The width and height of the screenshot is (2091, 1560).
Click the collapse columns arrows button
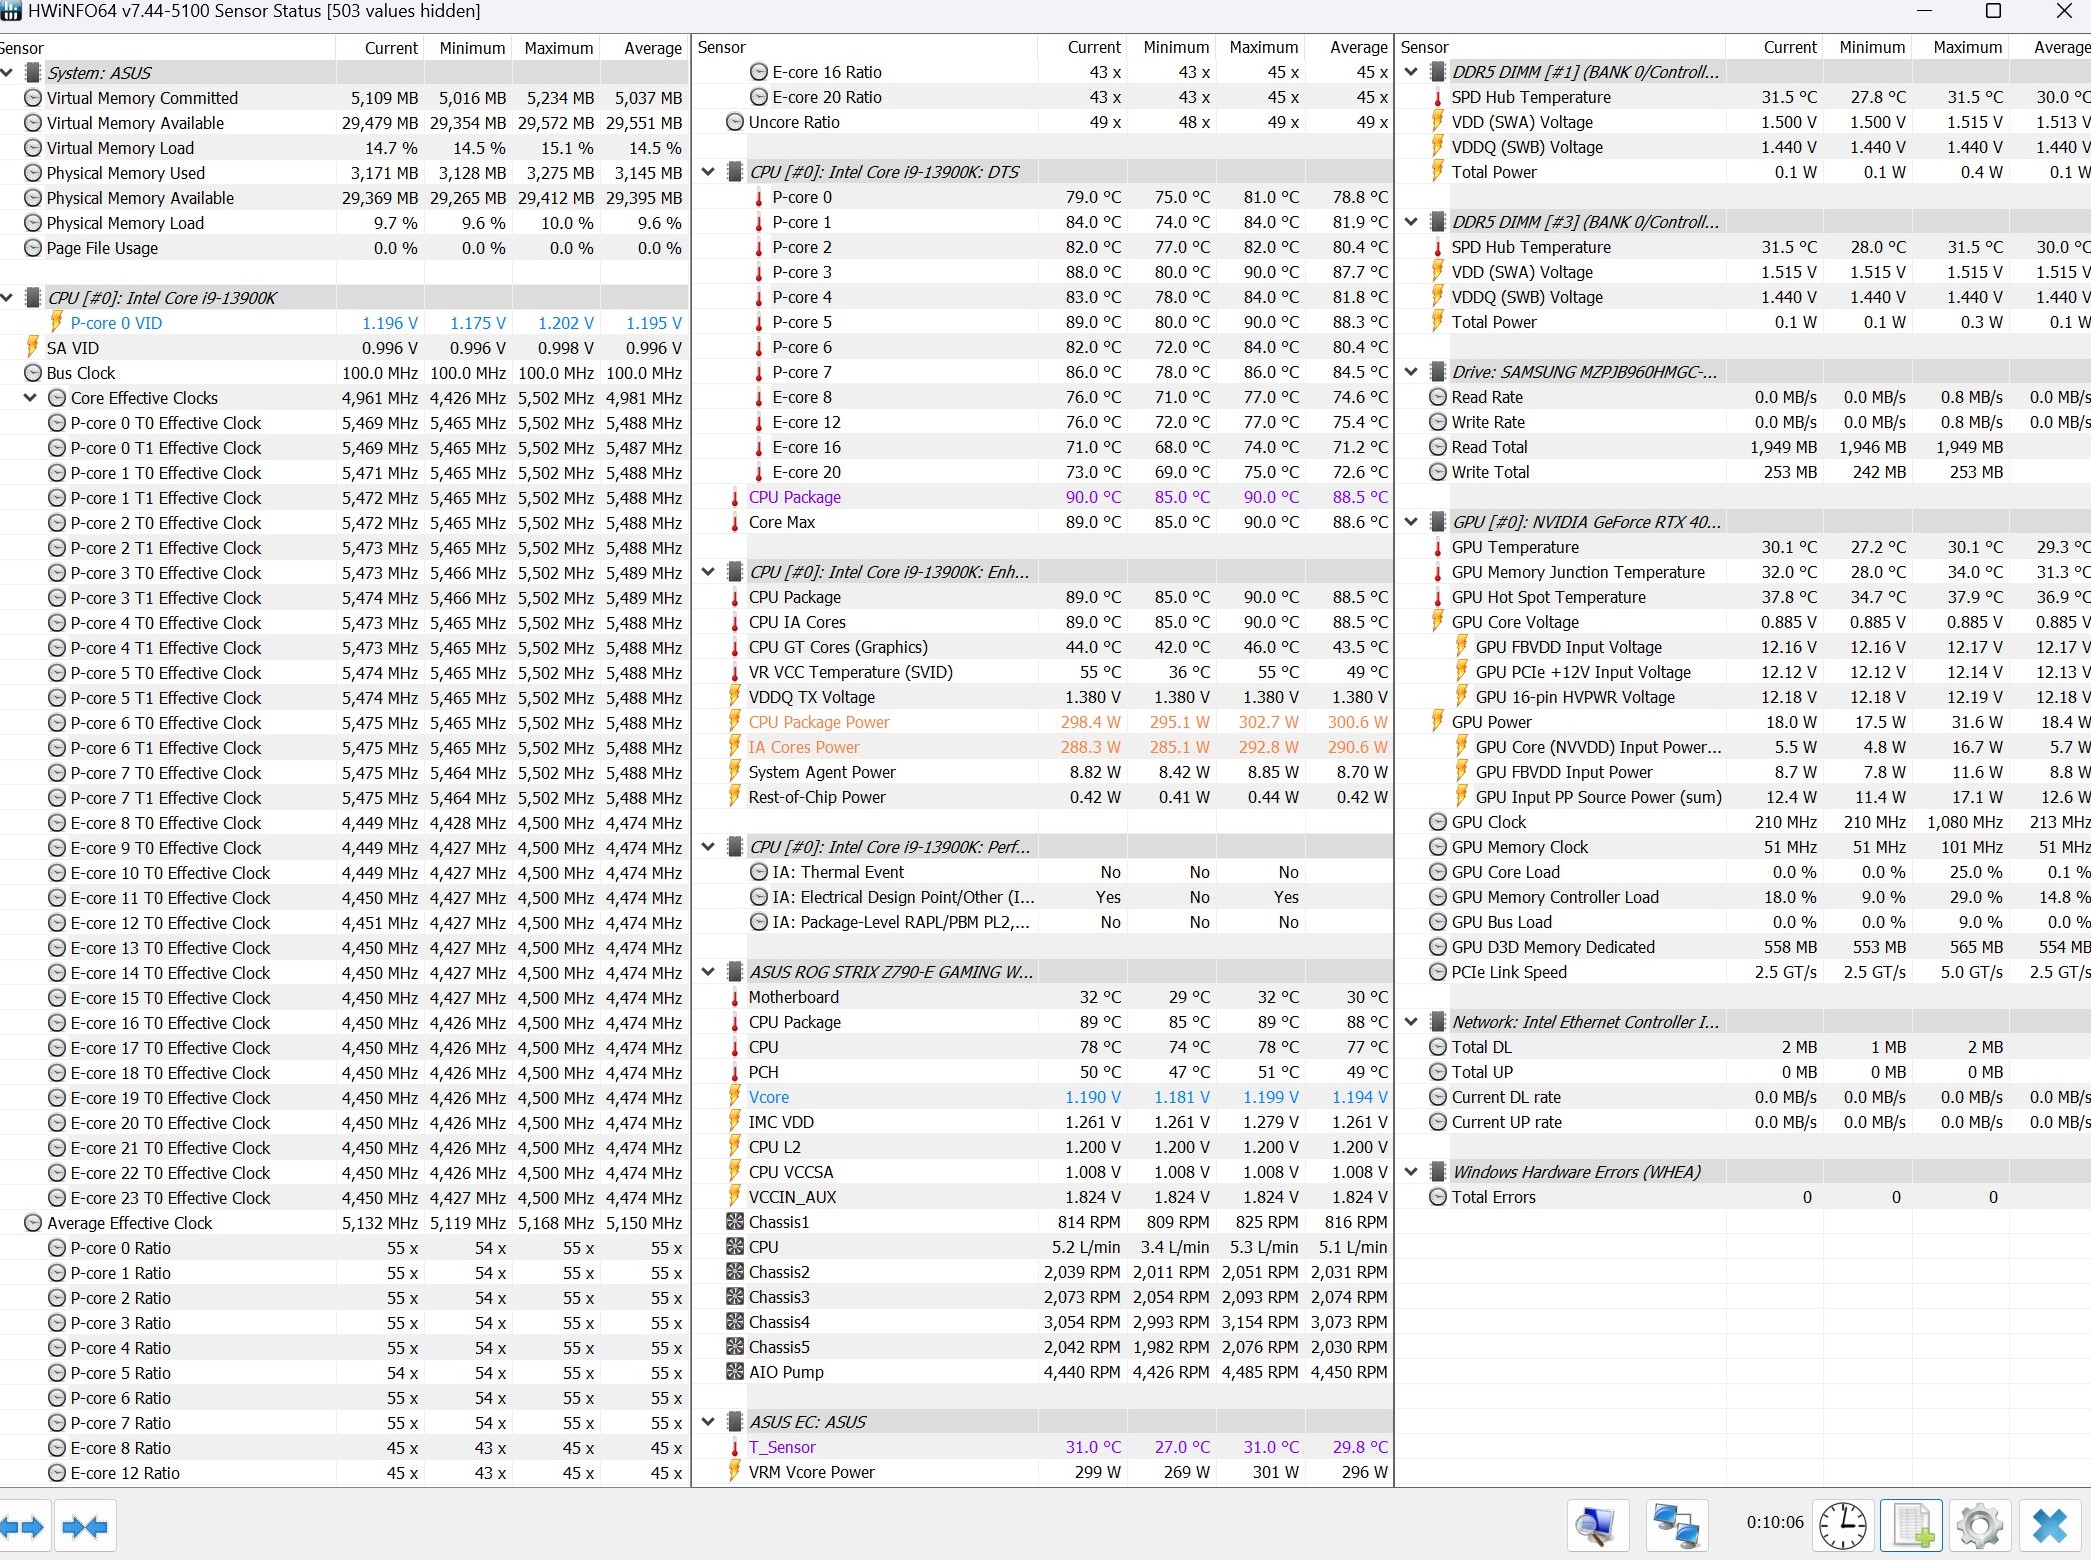click(84, 1527)
